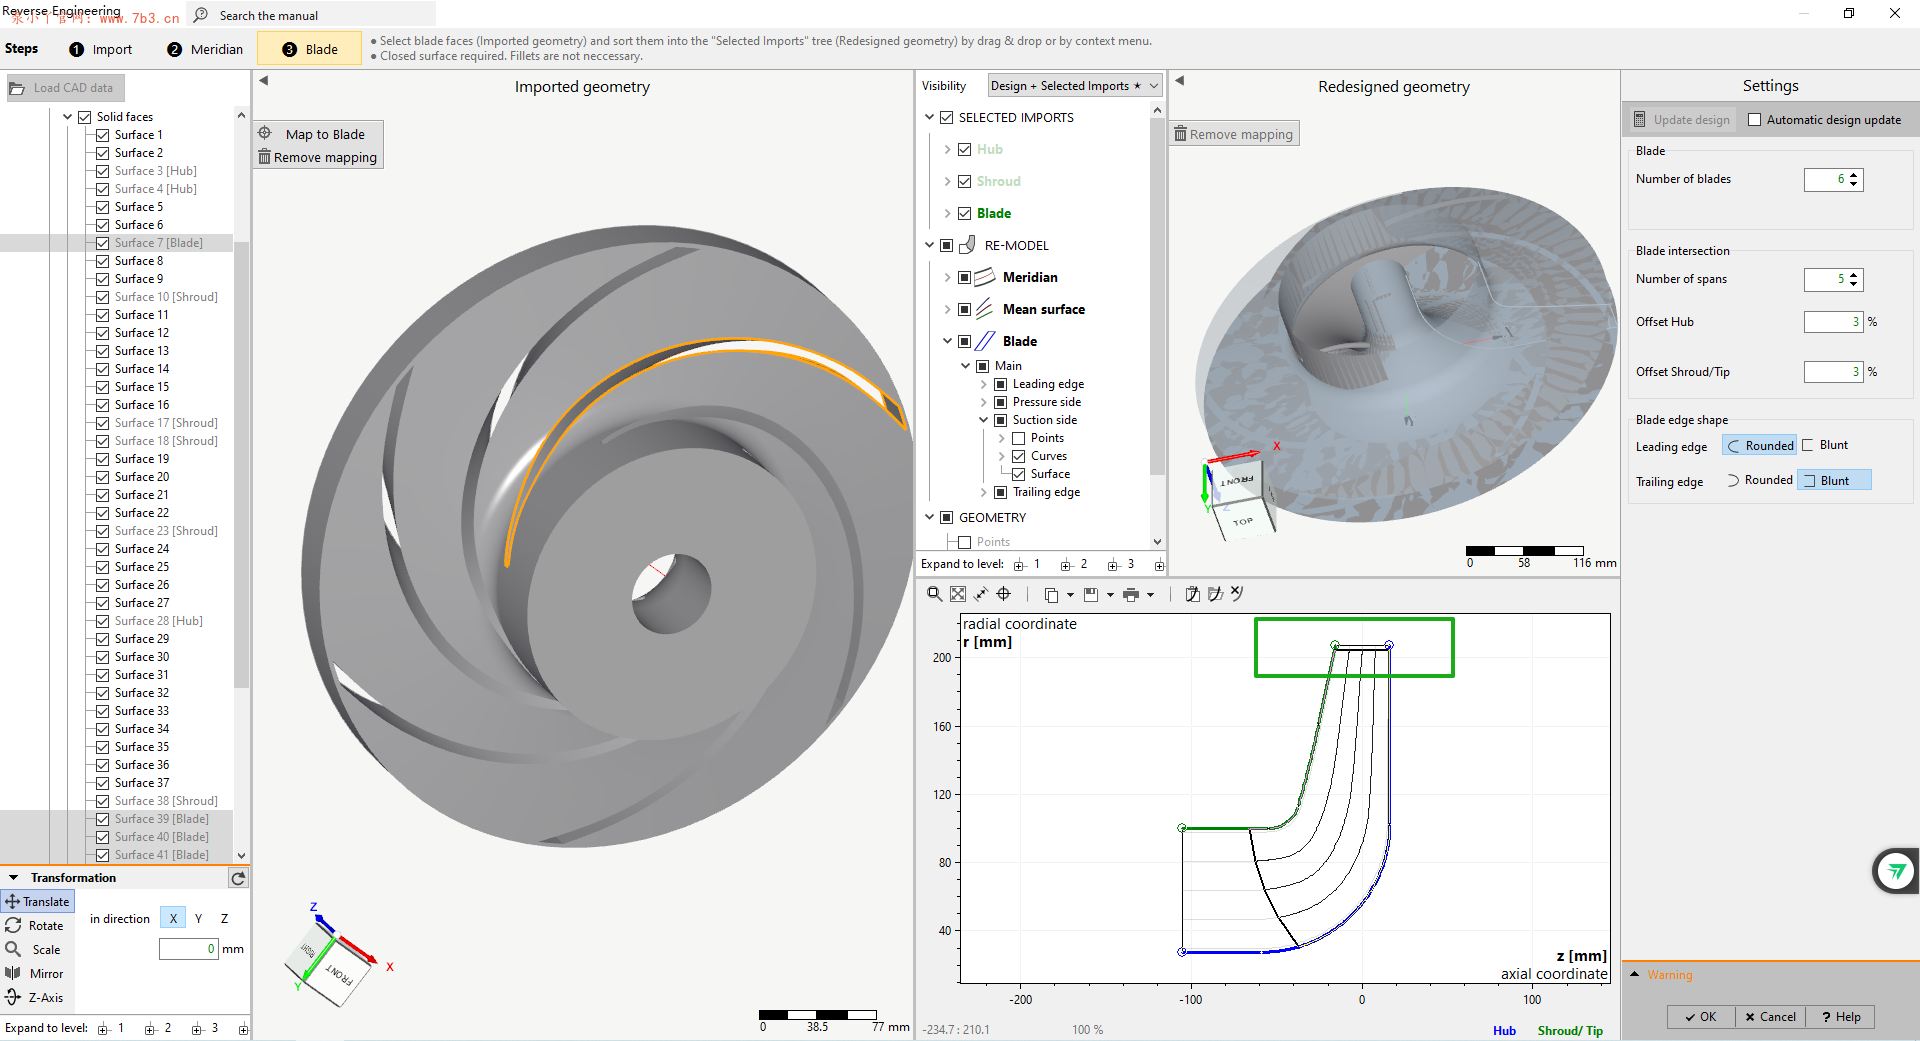
Task: Collapse the Redesigned geometry panel arrow
Action: (x=1180, y=81)
